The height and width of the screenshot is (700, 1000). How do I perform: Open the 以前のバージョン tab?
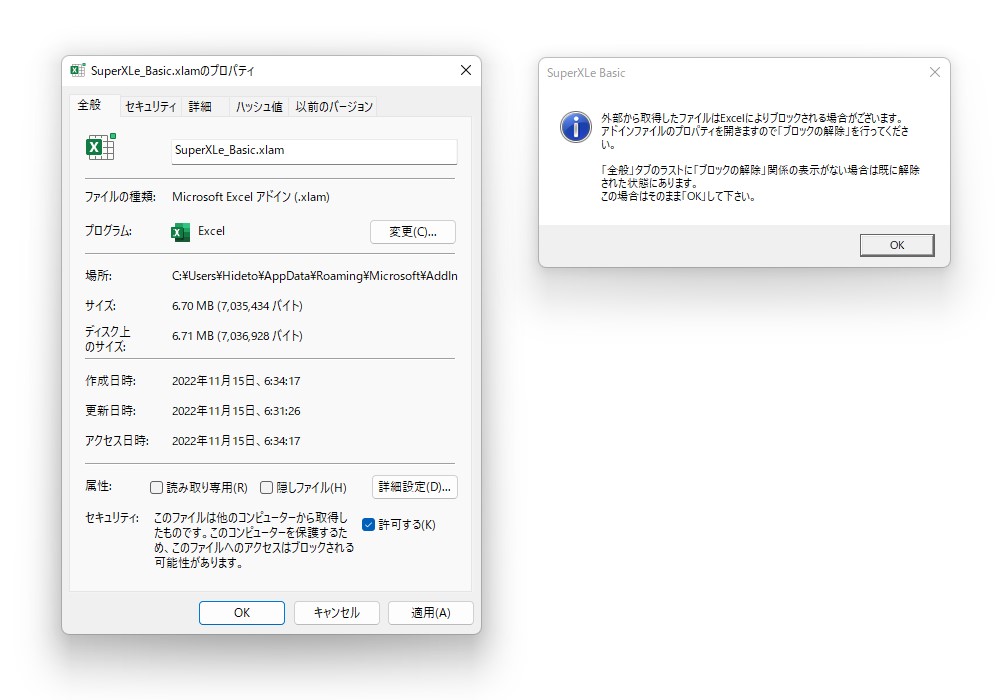click(x=332, y=105)
